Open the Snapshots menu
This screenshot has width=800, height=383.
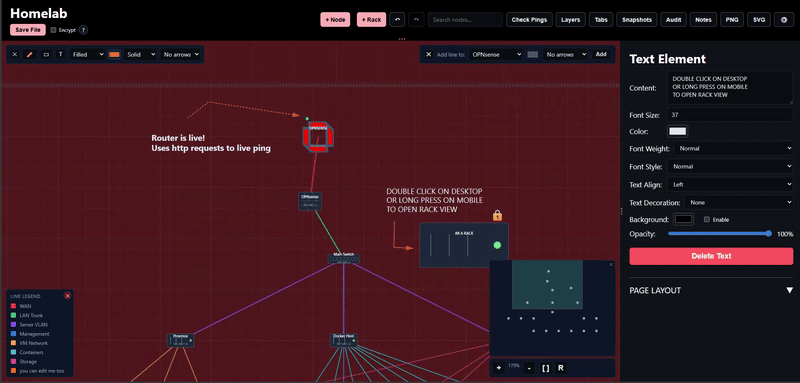[x=637, y=20]
